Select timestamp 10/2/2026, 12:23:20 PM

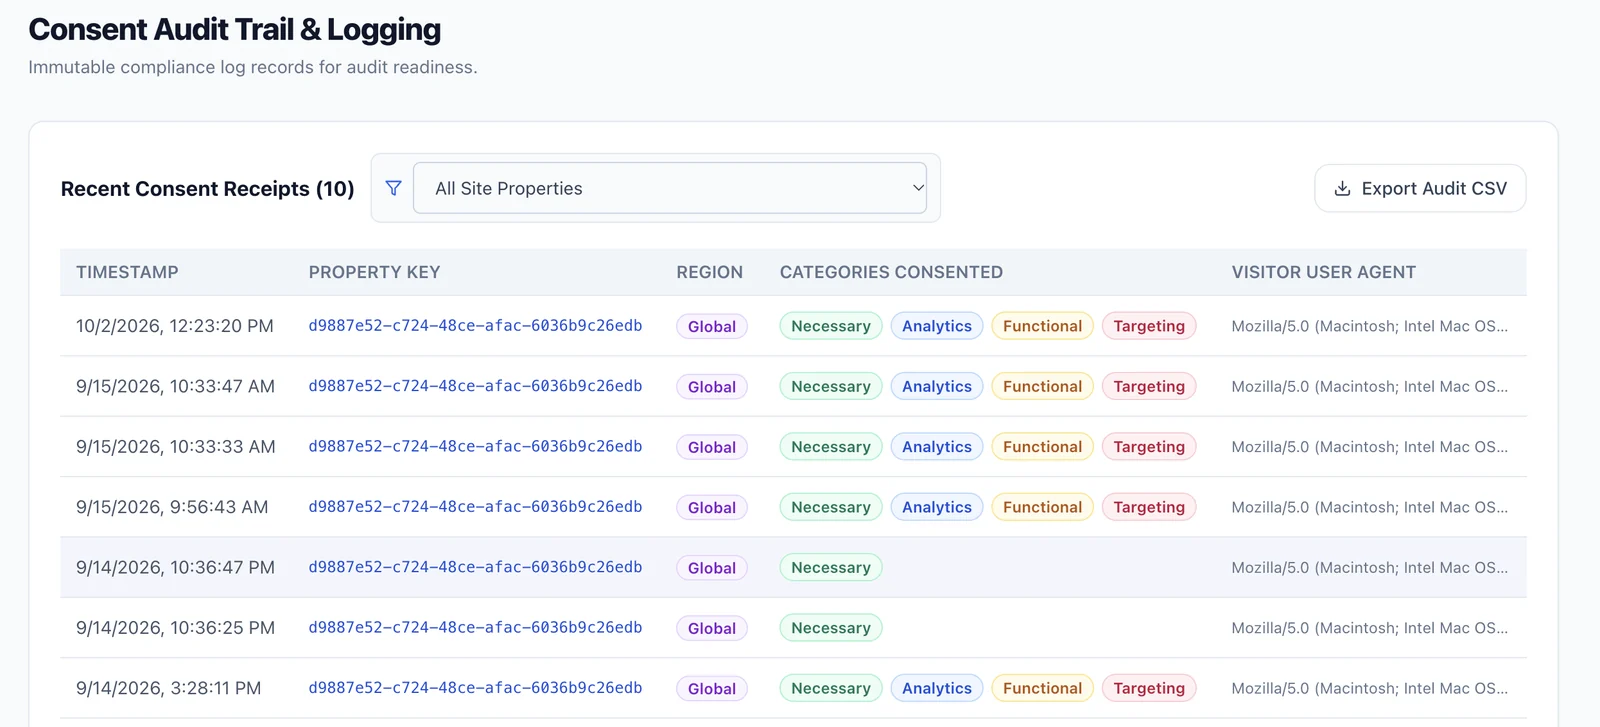click(x=175, y=326)
